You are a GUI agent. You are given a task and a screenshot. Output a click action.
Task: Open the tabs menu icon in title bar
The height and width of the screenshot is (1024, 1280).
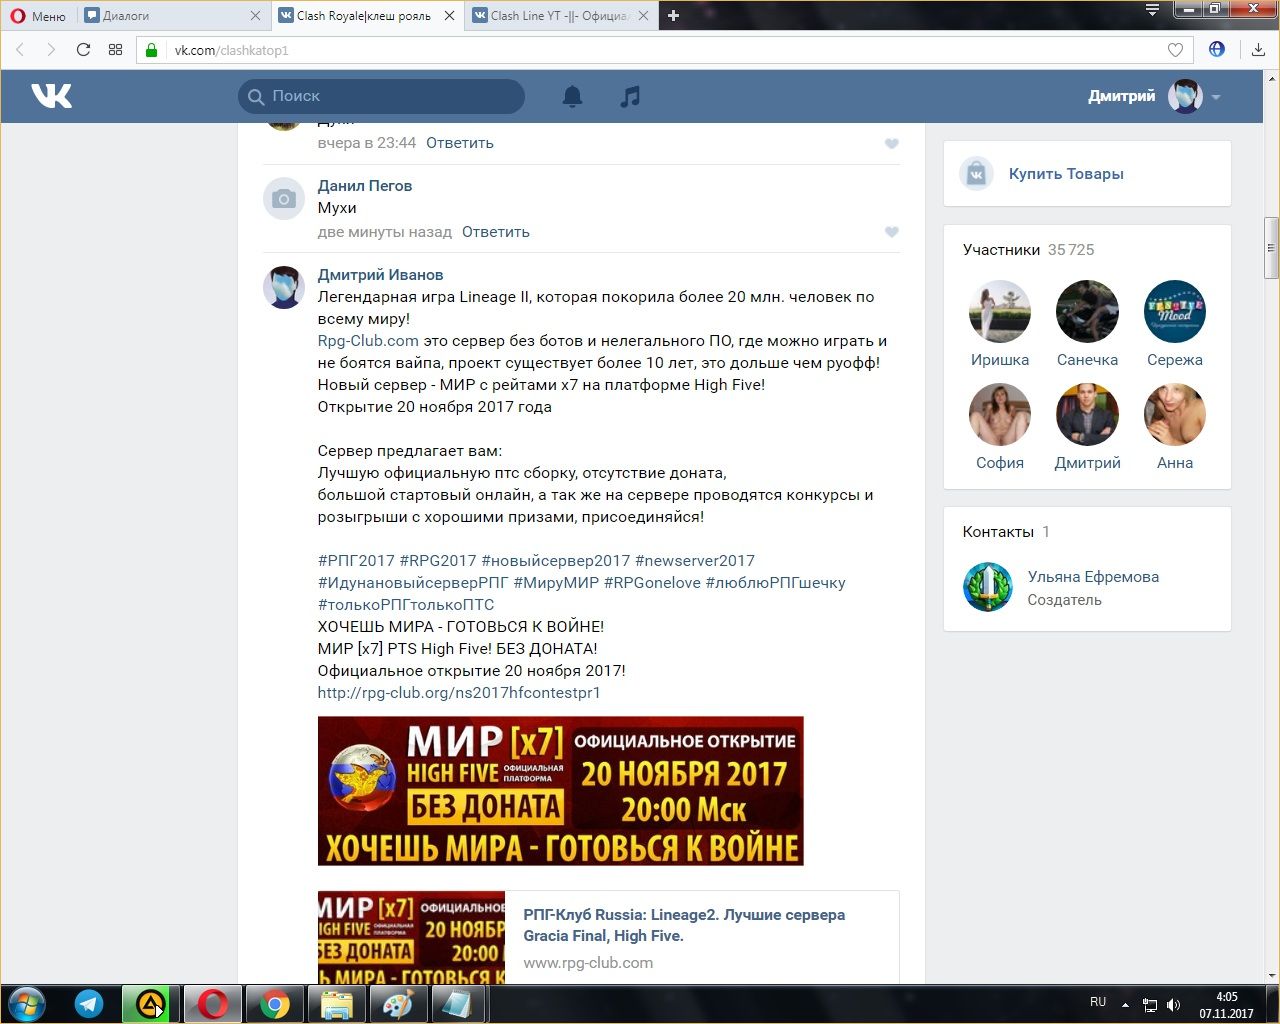1152,10
